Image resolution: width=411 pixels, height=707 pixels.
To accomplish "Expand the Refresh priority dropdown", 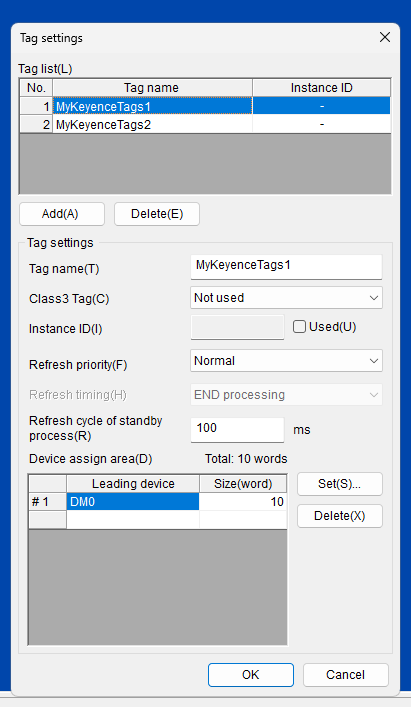I will coord(286,361).
